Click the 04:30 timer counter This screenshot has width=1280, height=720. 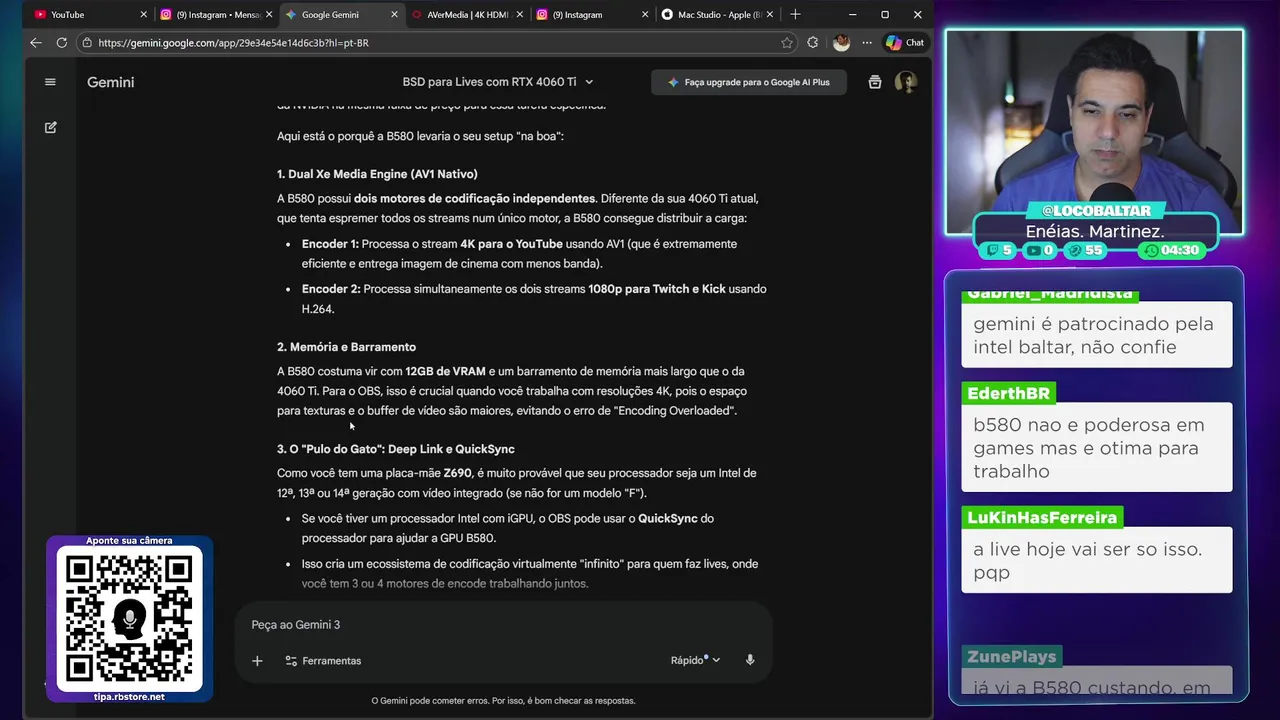point(1170,250)
